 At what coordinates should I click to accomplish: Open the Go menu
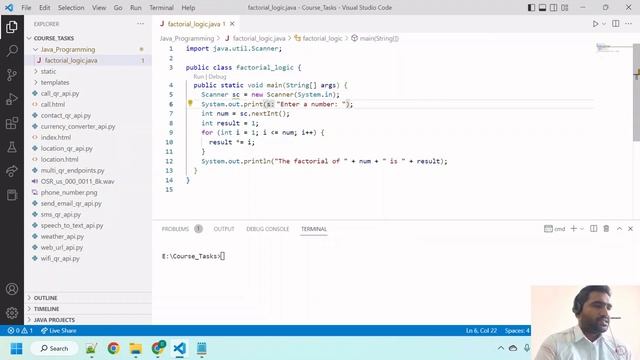tap(118, 8)
